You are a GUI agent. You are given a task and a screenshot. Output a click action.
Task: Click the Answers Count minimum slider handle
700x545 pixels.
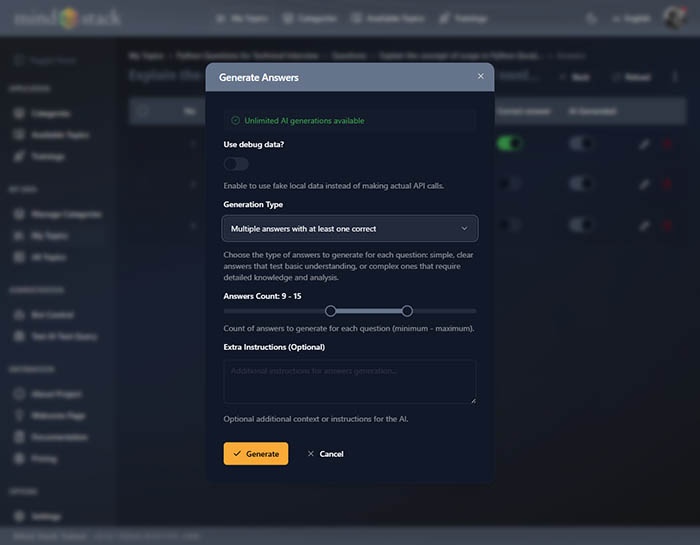tap(330, 311)
